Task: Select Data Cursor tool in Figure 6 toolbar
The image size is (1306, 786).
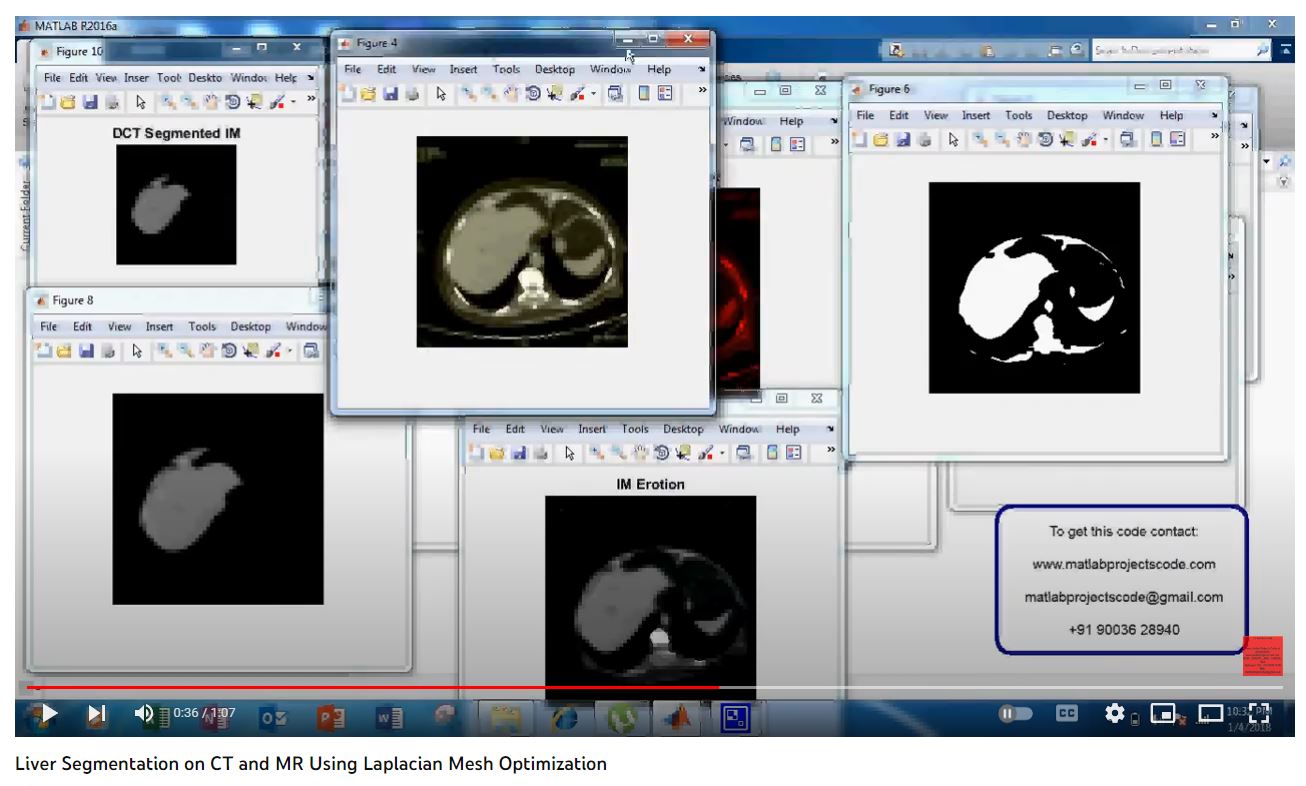Action: pyautogui.click(x=1066, y=140)
